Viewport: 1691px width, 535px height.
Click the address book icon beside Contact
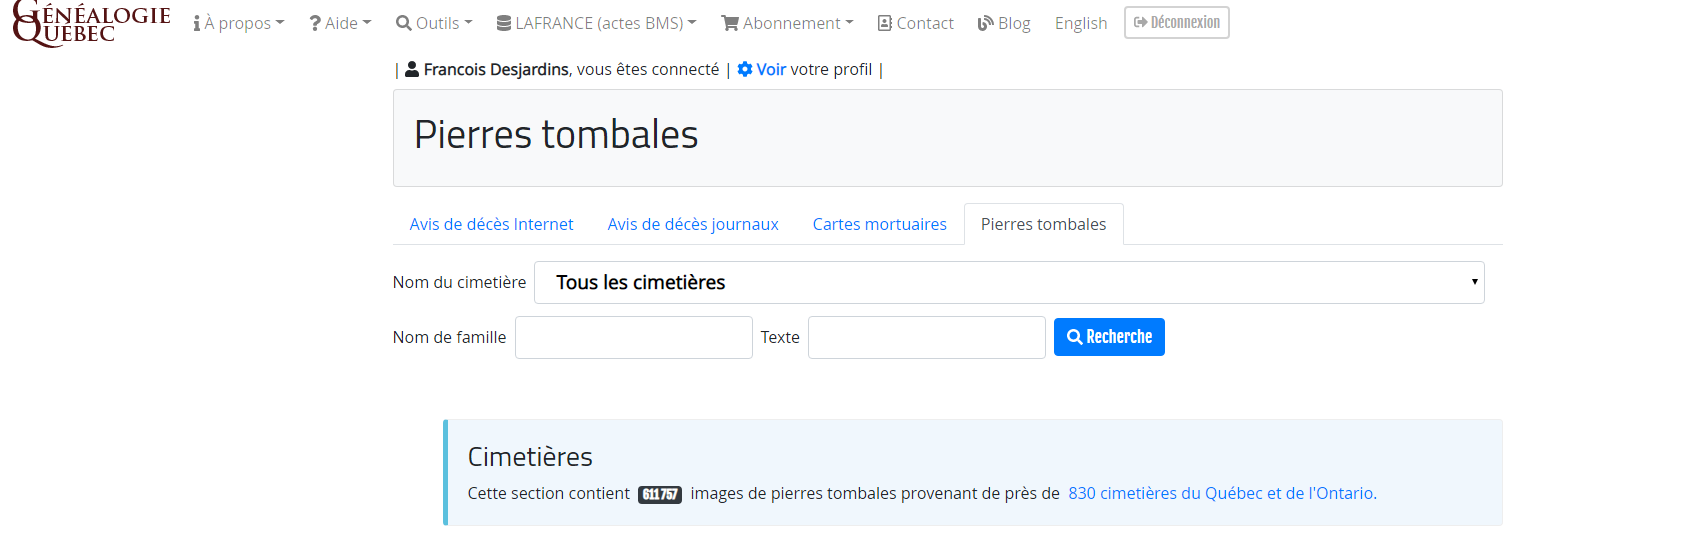point(885,23)
